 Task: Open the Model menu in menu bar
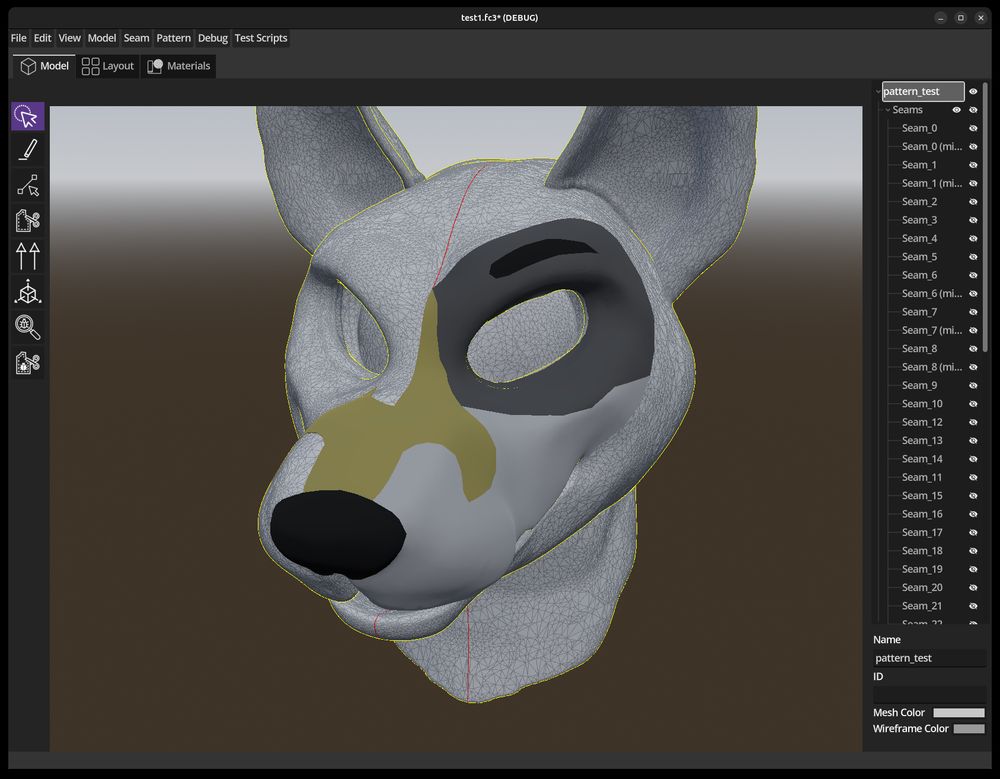(x=102, y=38)
